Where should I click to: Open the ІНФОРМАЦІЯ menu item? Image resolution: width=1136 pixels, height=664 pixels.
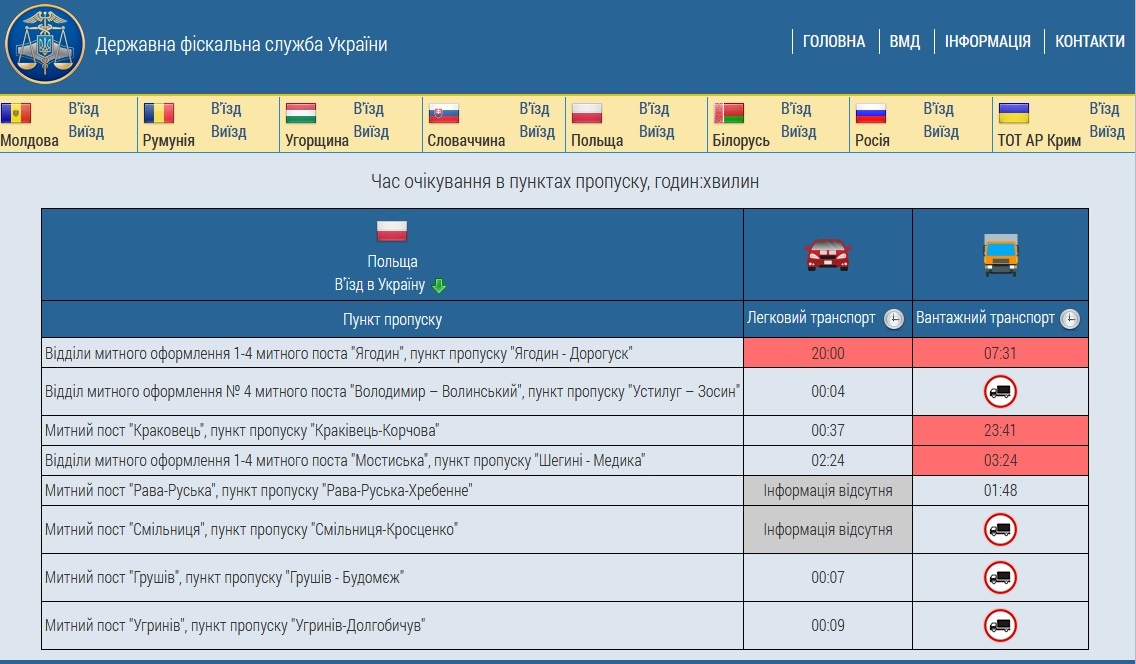(x=987, y=41)
